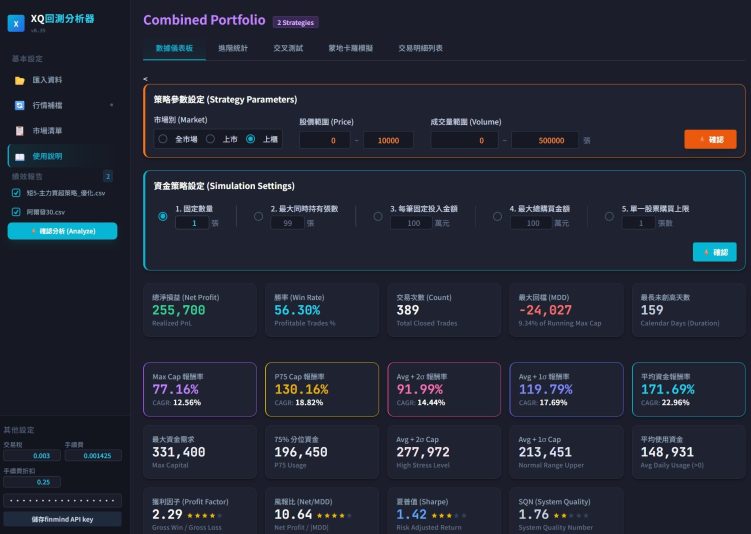Click the collapse arrow above Strategy Parameters
751x534 pixels.
(146, 78)
